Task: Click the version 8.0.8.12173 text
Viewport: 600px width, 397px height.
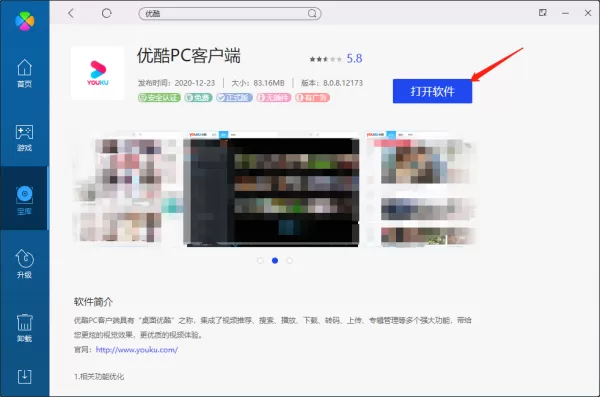Action: coord(342,83)
